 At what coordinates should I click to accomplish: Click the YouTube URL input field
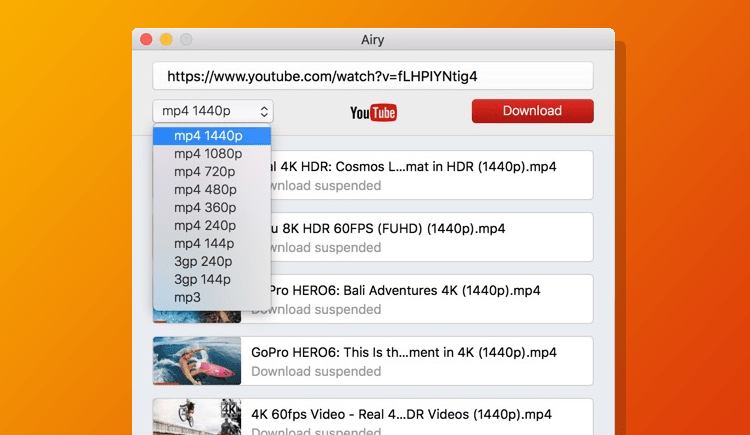click(x=373, y=76)
